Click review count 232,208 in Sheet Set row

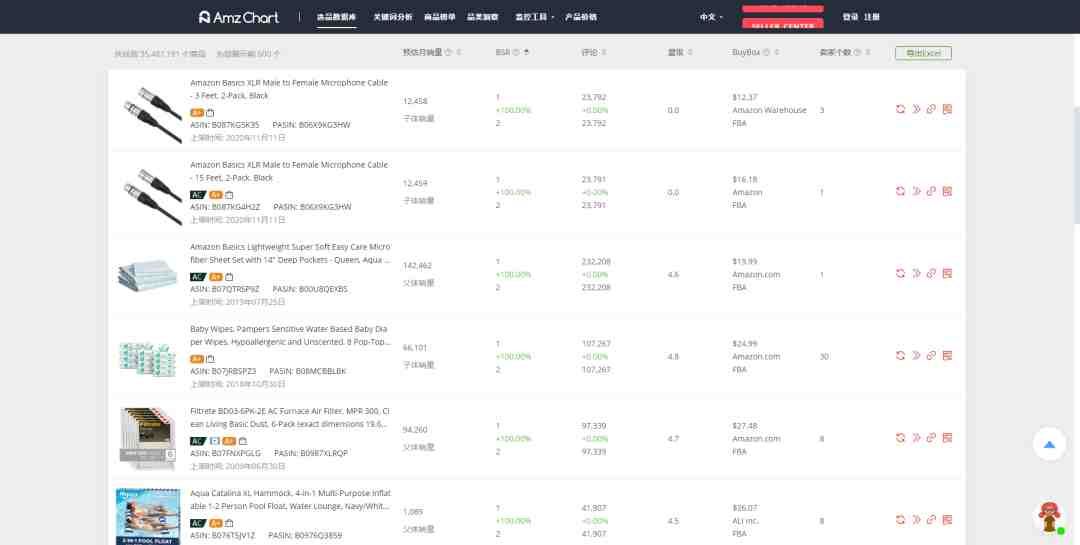(596, 262)
